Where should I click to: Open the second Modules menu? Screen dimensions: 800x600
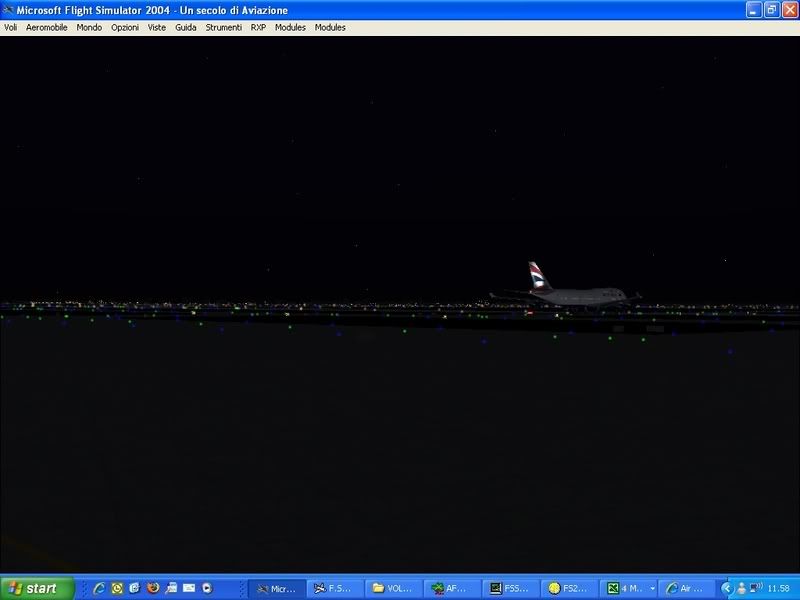point(330,28)
